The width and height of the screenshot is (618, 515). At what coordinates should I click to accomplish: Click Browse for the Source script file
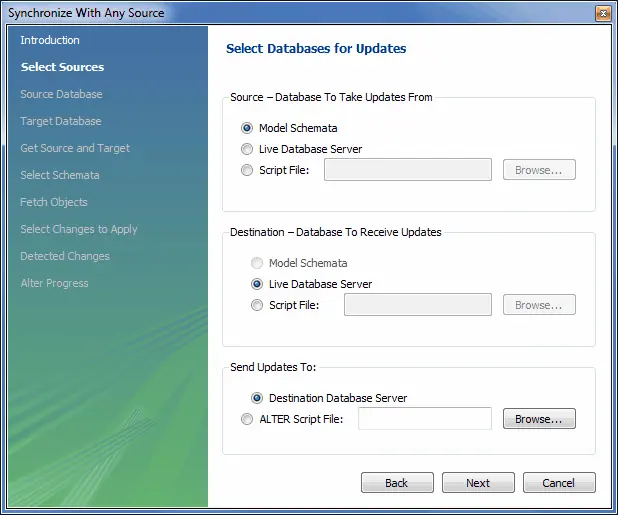(539, 170)
